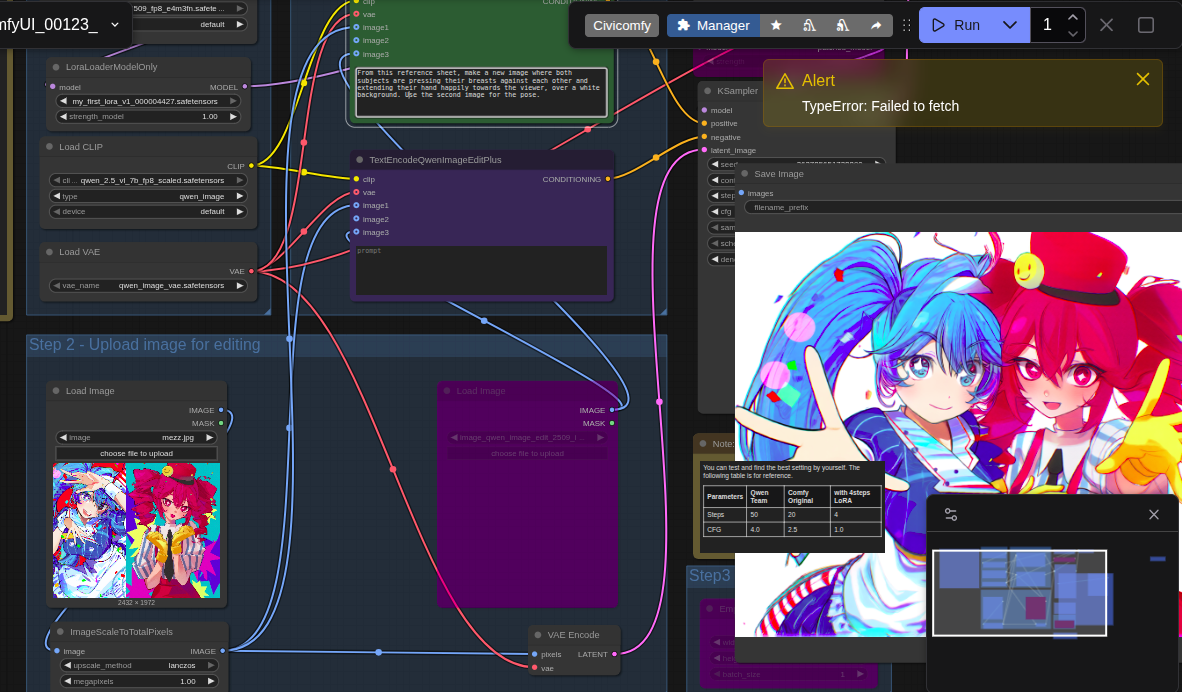
Task: Open the image mezz.jpg combo box
Action: coord(136,437)
